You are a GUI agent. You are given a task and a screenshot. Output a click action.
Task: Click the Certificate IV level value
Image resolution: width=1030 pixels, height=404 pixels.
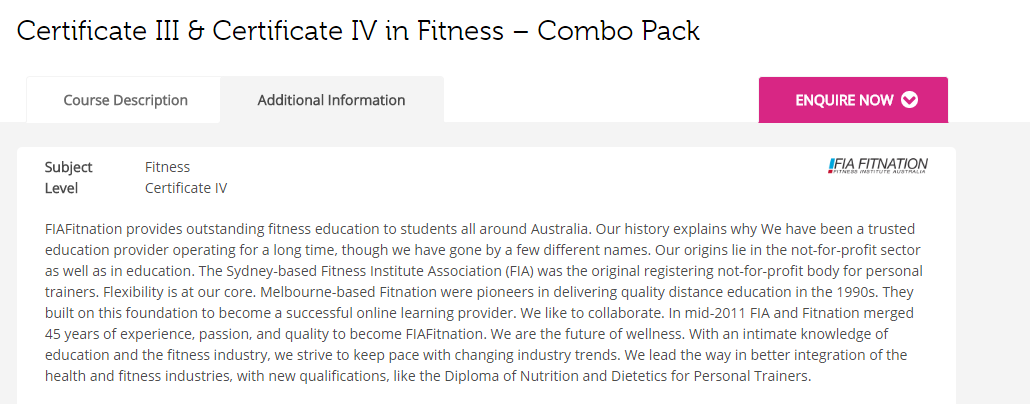[x=186, y=188]
